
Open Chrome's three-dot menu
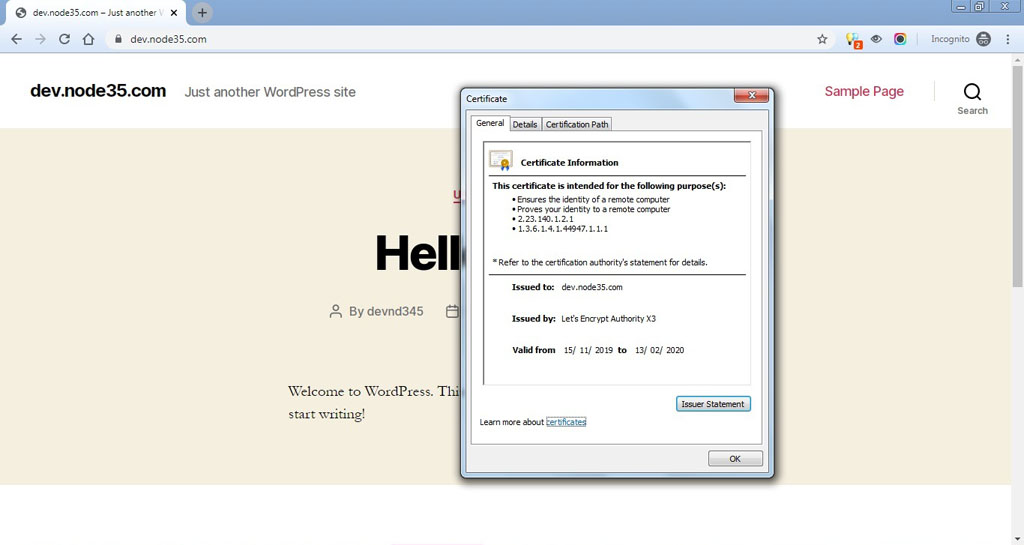click(x=1008, y=39)
